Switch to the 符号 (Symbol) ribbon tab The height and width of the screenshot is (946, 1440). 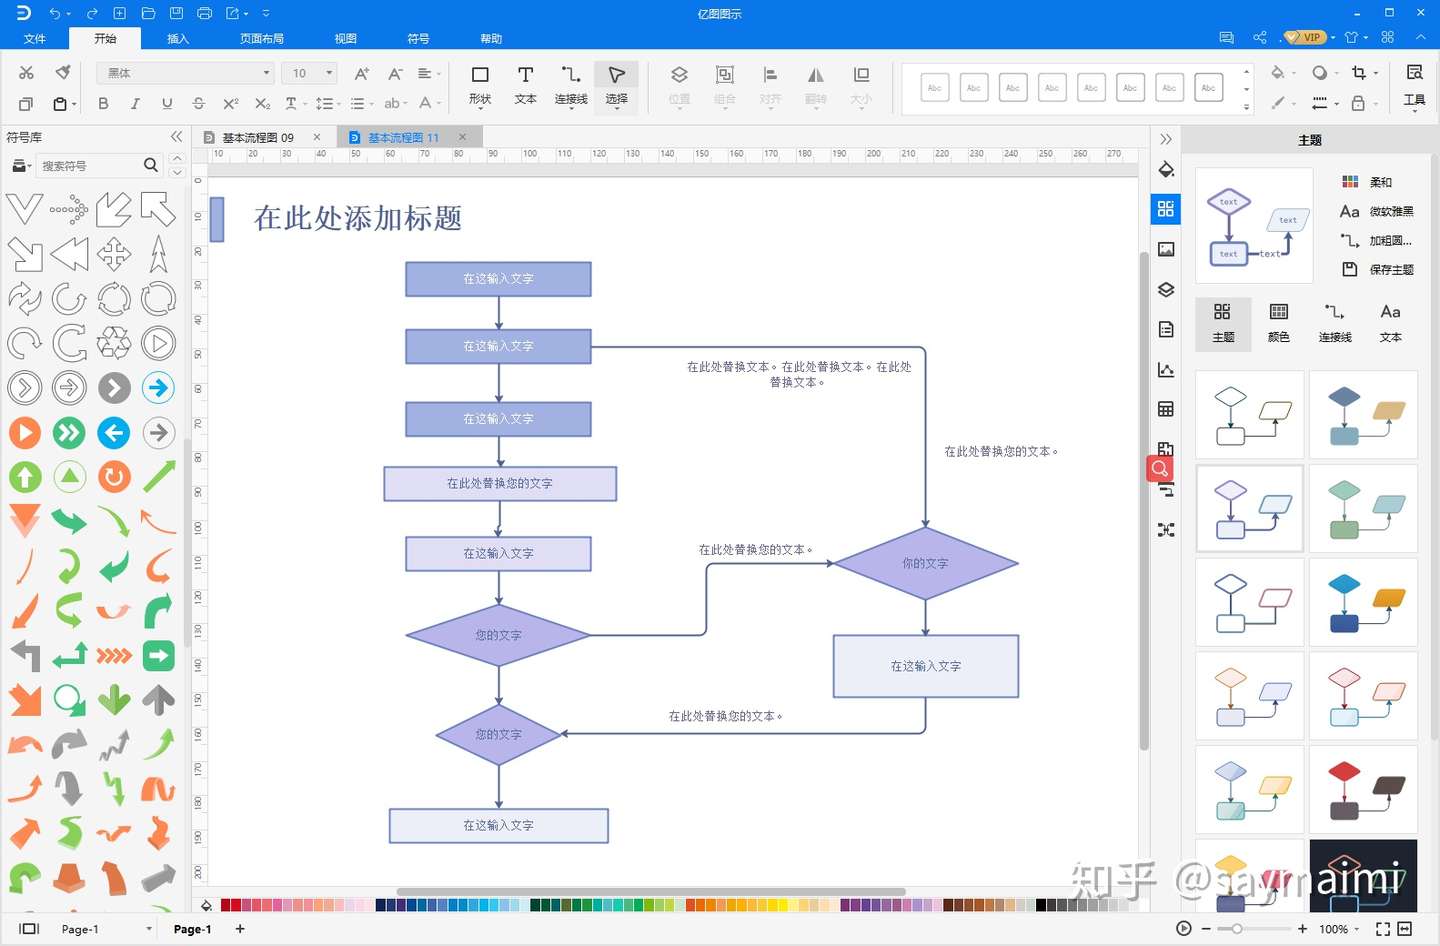[x=418, y=38]
